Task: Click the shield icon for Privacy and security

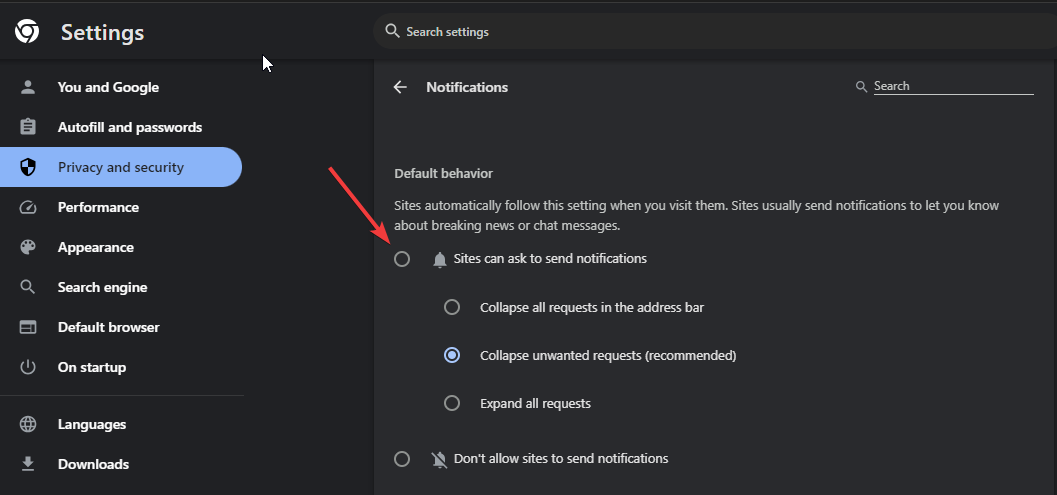Action: (x=28, y=167)
